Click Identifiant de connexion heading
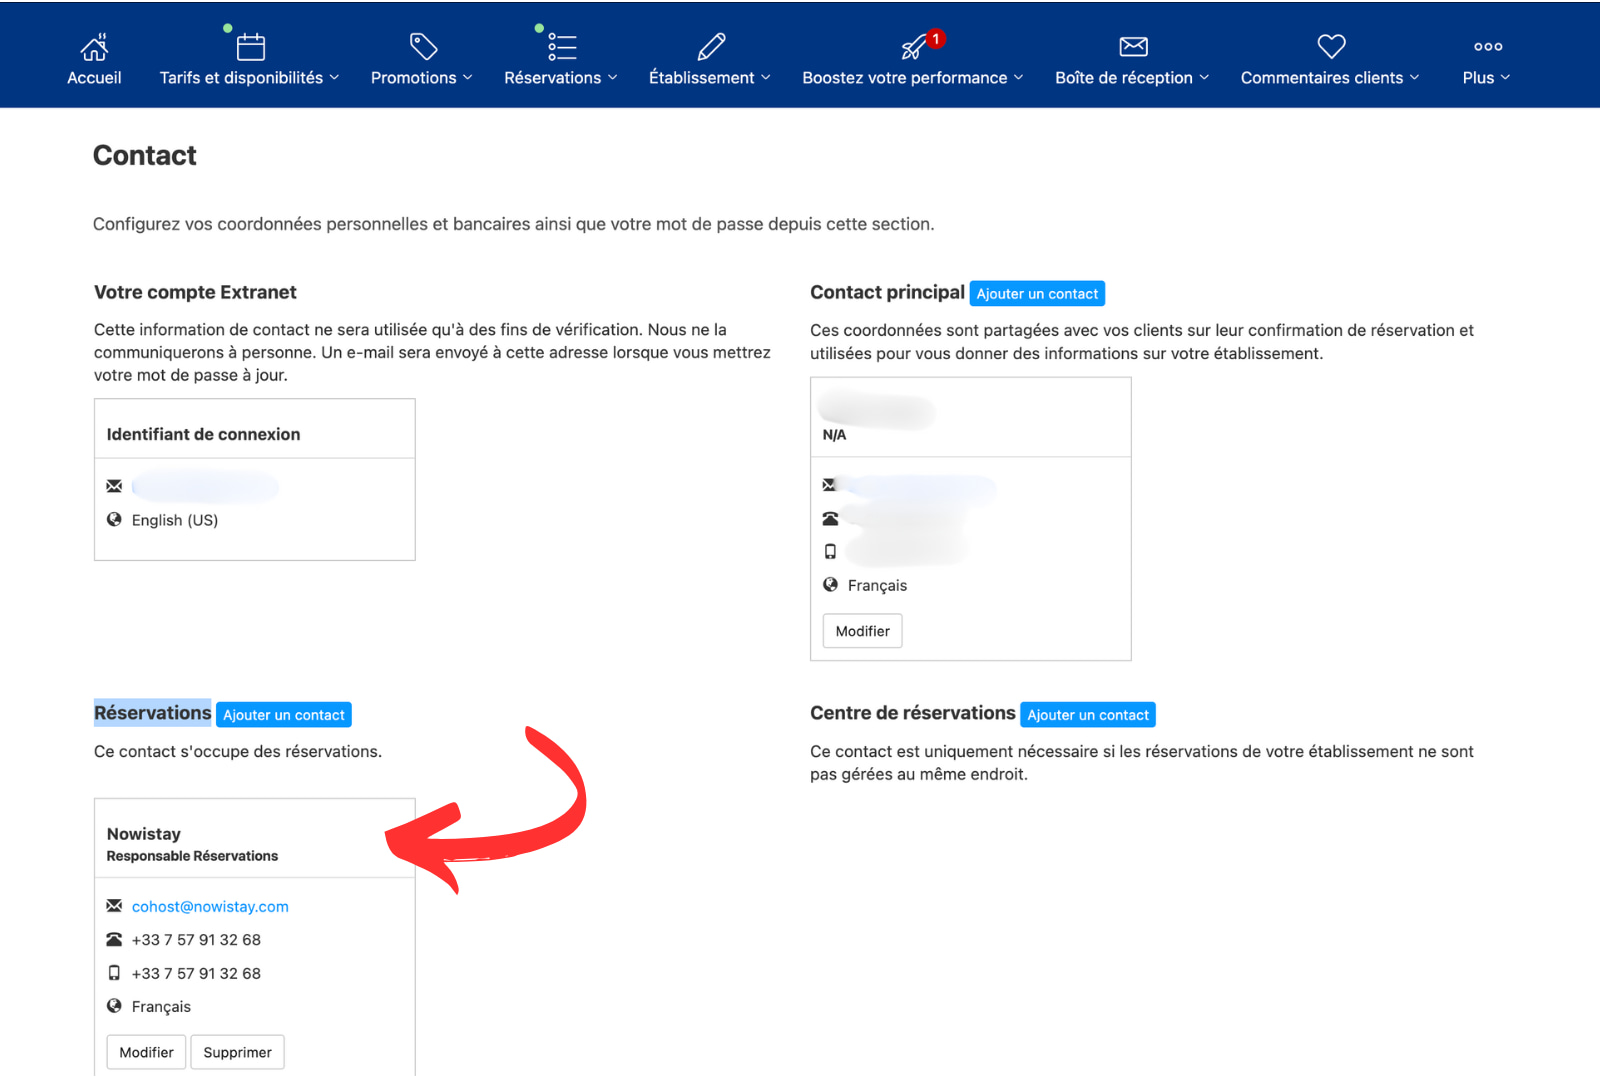The width and height of the screenshot is (1600, 1083). (203, 434)
